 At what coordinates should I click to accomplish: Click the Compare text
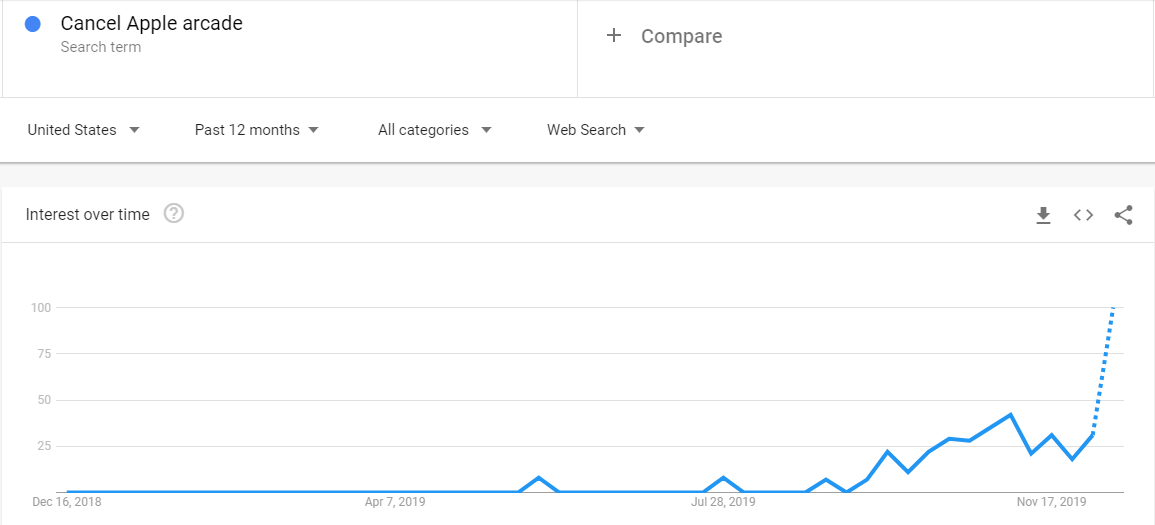pos(681,36)
